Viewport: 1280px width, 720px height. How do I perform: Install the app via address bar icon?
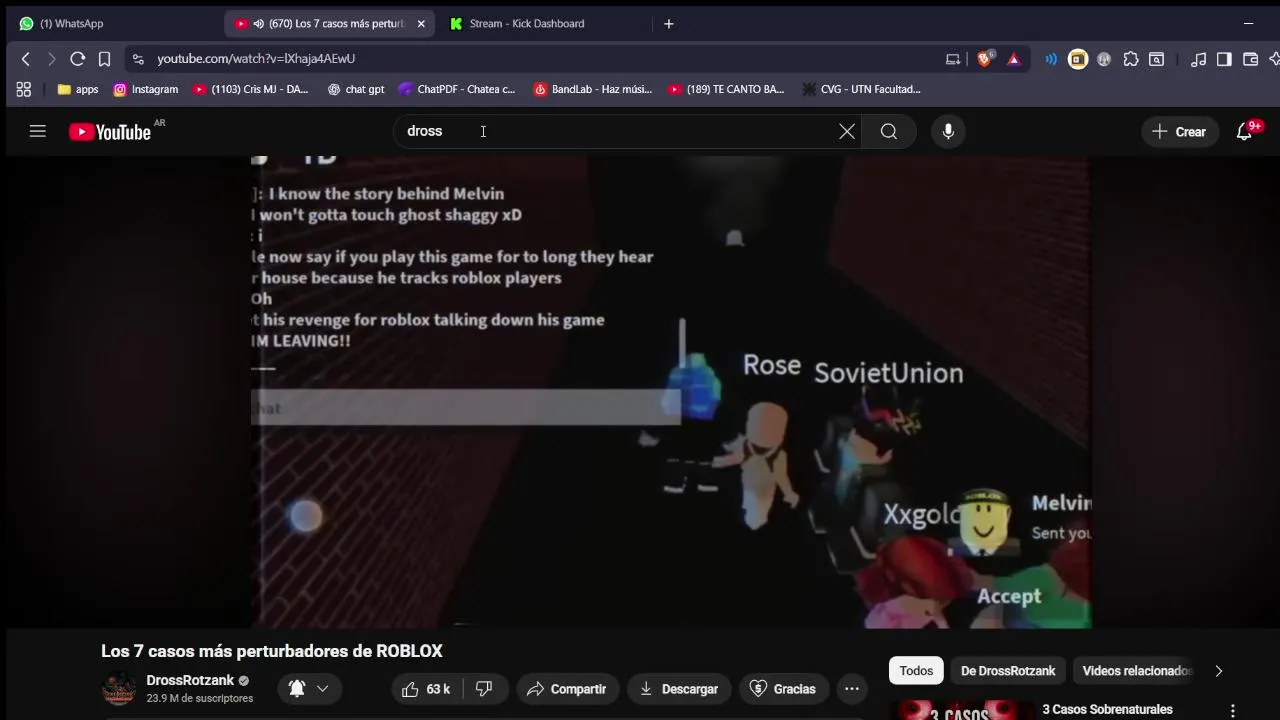pos(953,59)
